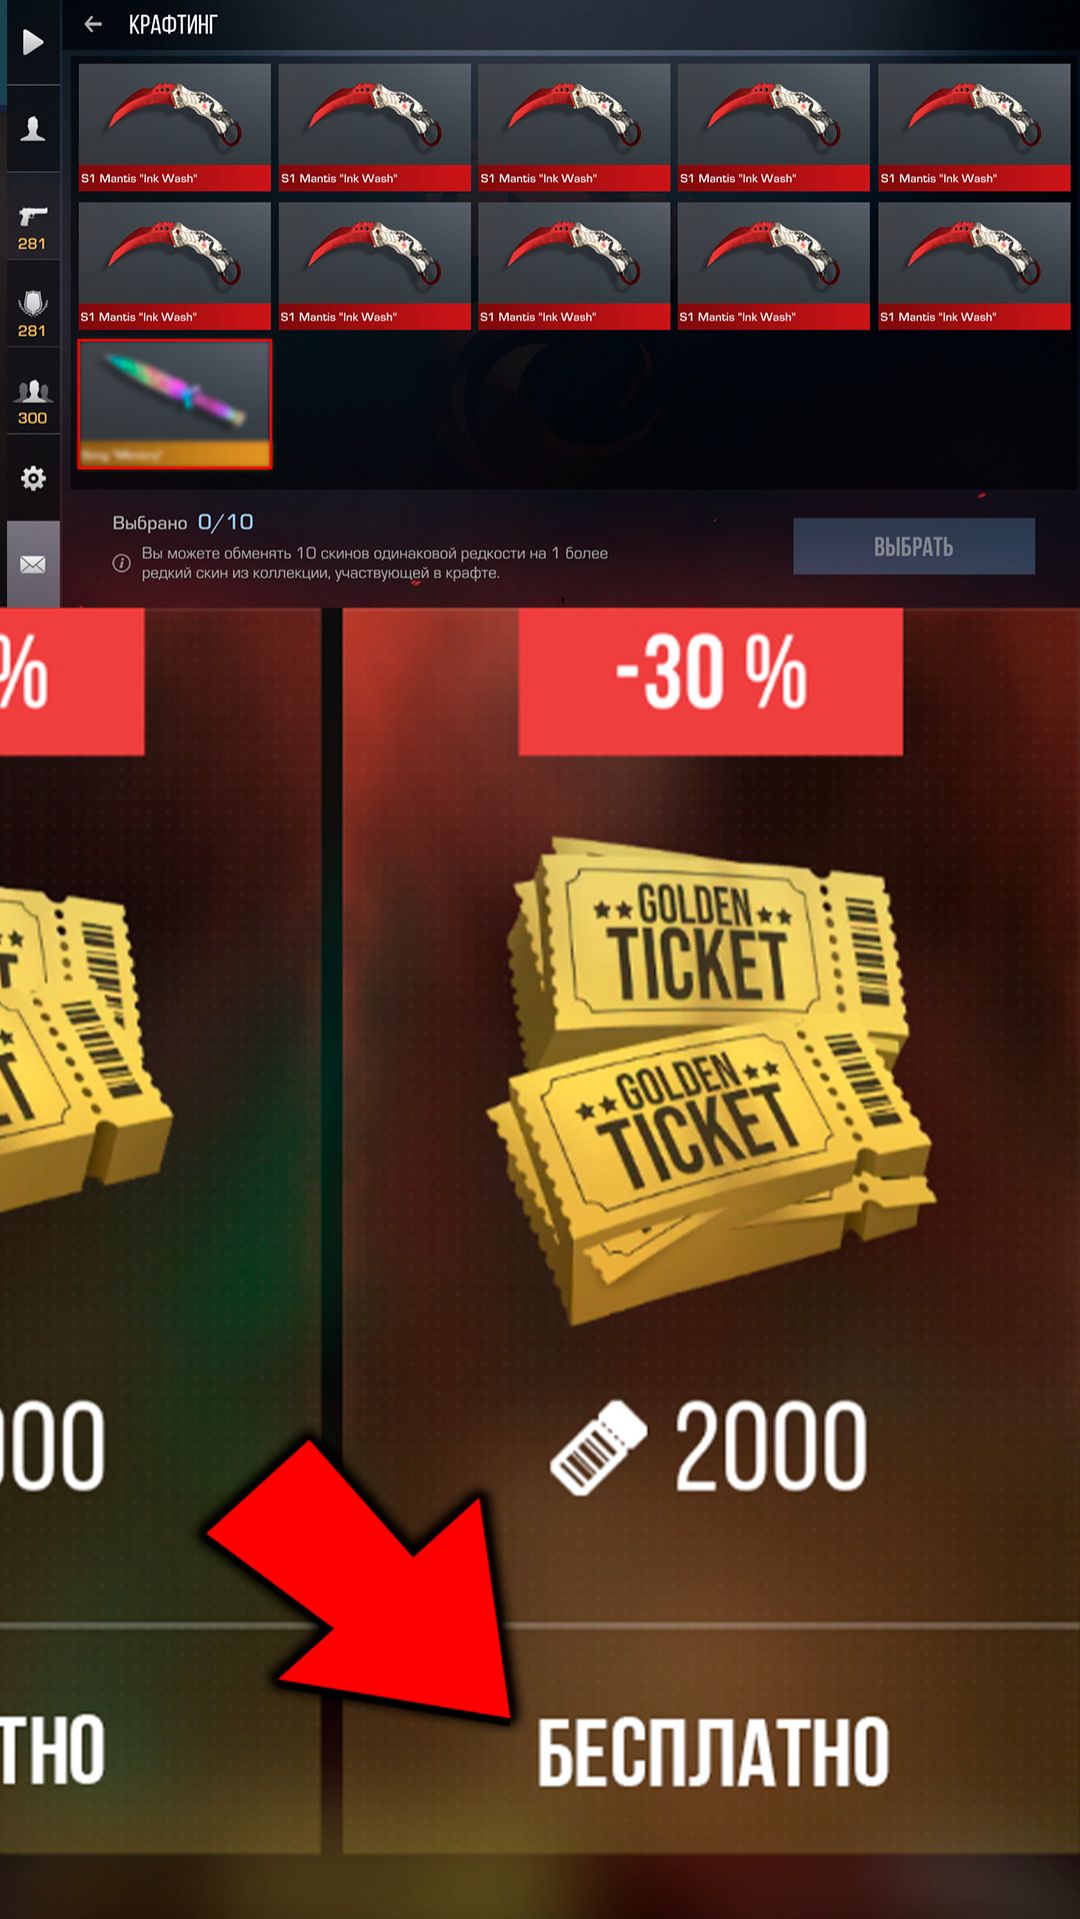Go back with the arrow beside КРАФТИНГ

click(x=93, y=24)
